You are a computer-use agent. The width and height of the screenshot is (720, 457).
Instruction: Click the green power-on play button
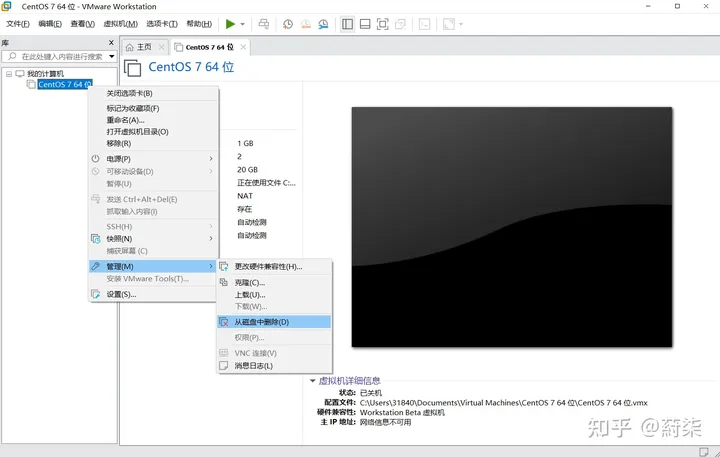(x=230, y=24)
